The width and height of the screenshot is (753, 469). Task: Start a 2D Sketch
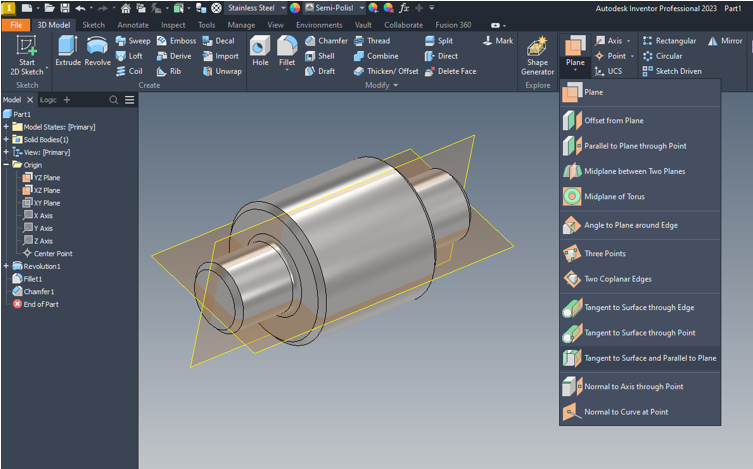pos(27,56)
